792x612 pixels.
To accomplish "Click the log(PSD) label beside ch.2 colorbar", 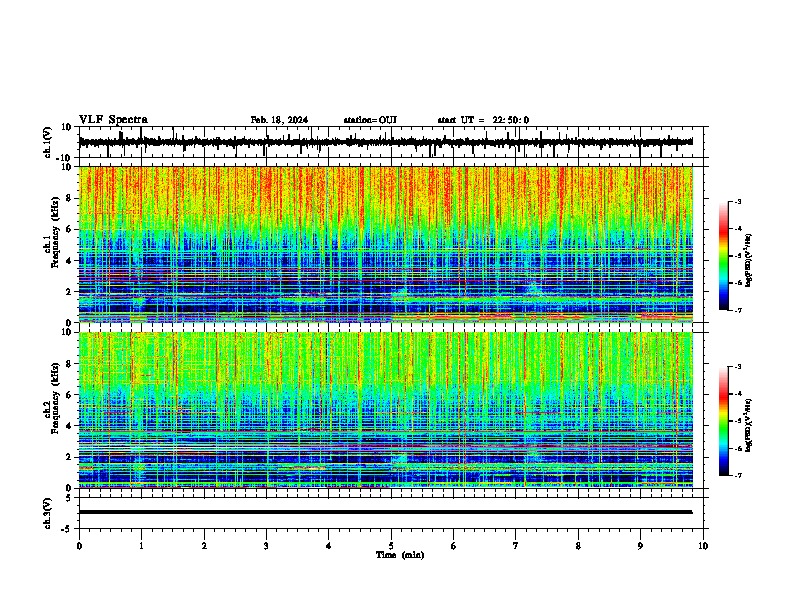I will tap(749, 425).
